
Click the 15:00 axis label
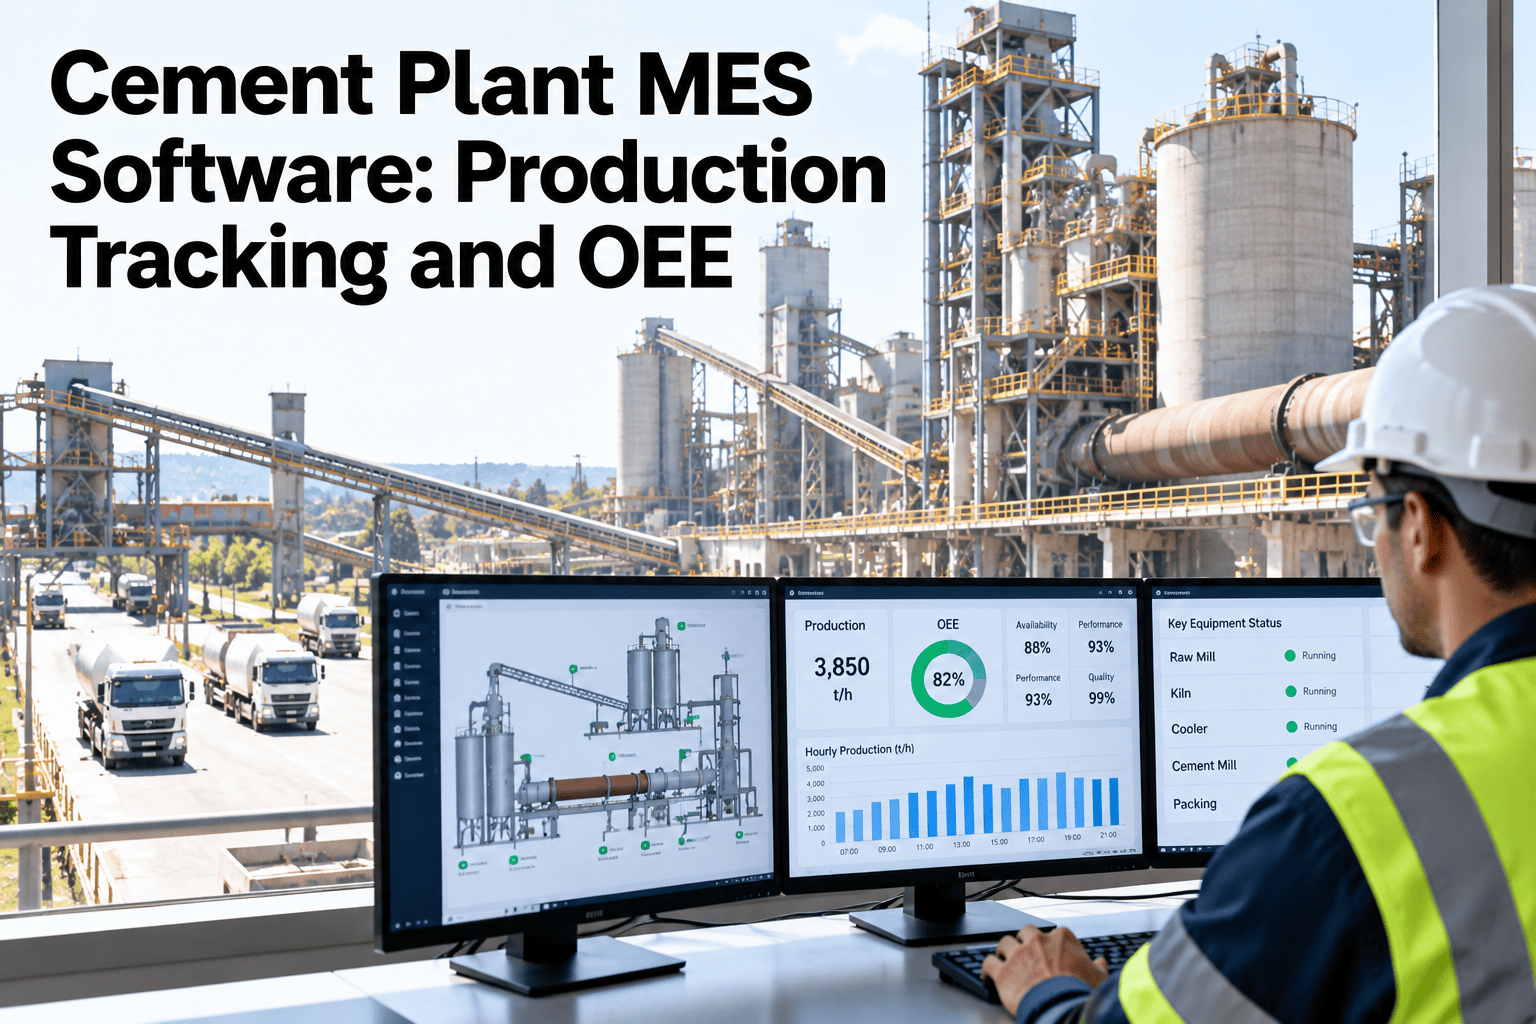click(x=999, y=842)
